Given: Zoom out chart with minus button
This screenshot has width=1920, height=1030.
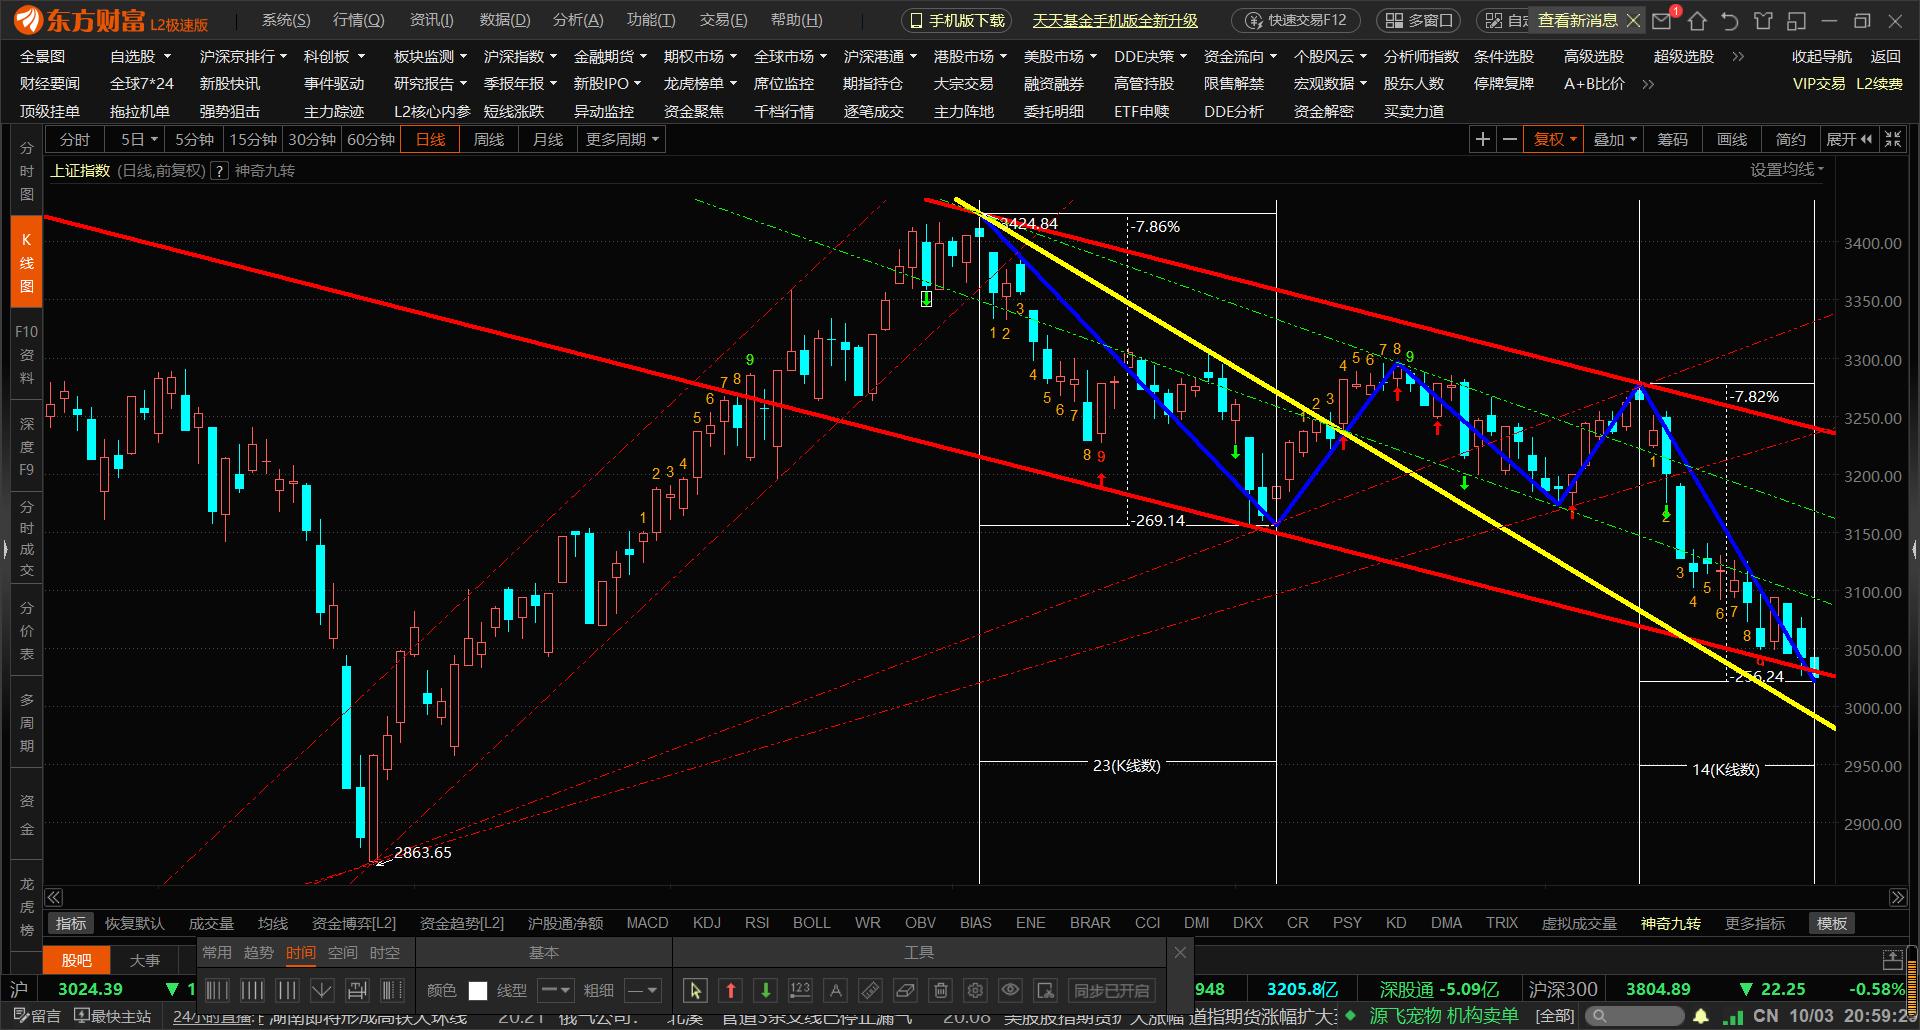Looking at the screenshot, I should click(1510, 139).
